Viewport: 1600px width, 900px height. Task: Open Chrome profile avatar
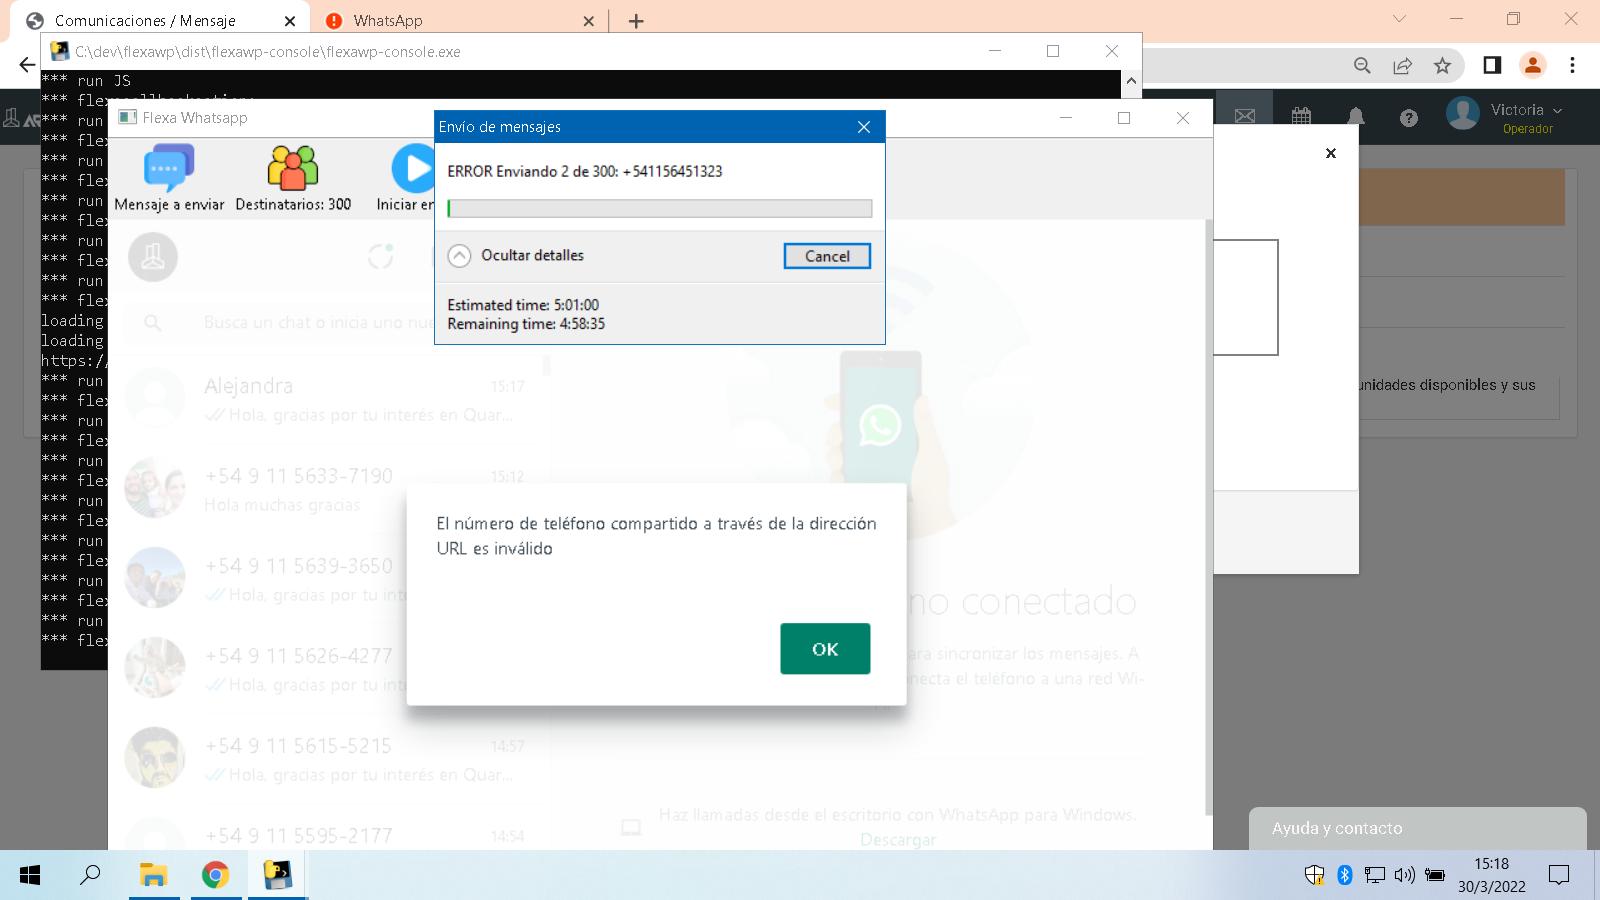(x=1532, y=65)
